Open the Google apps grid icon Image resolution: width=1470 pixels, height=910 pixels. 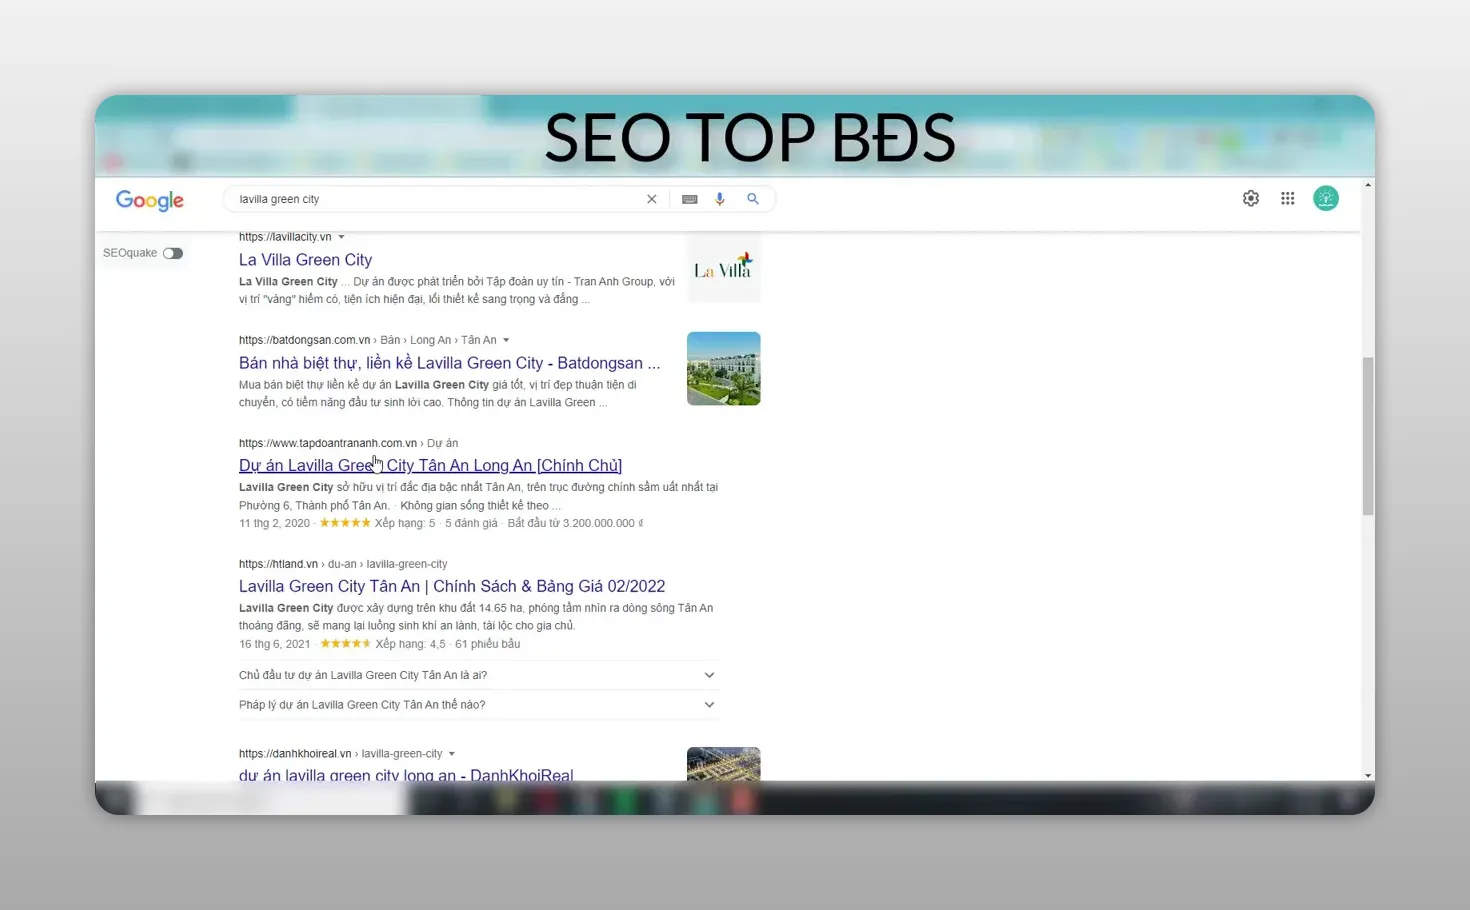coord(1288,198)
